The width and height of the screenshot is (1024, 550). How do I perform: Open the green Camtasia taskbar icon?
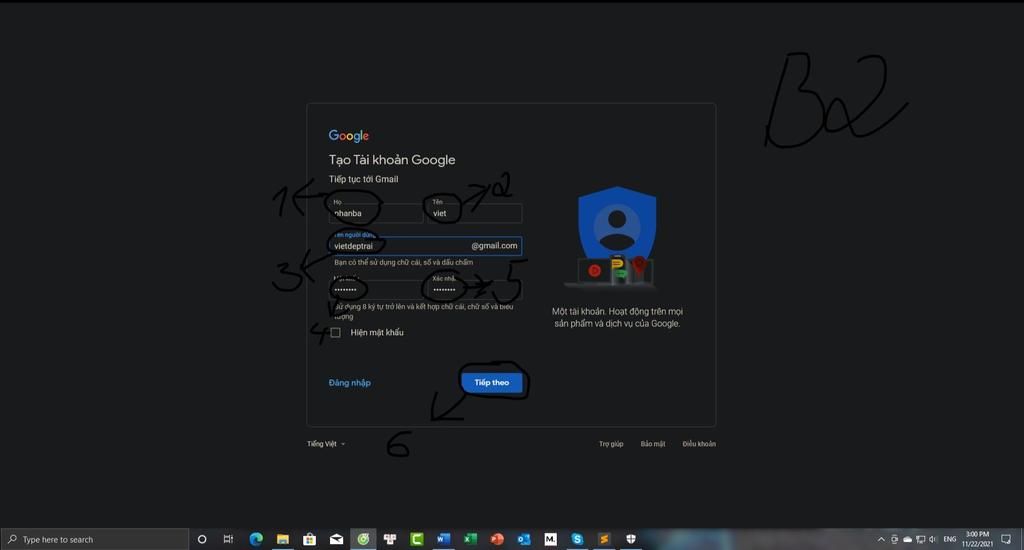(417, 539)
